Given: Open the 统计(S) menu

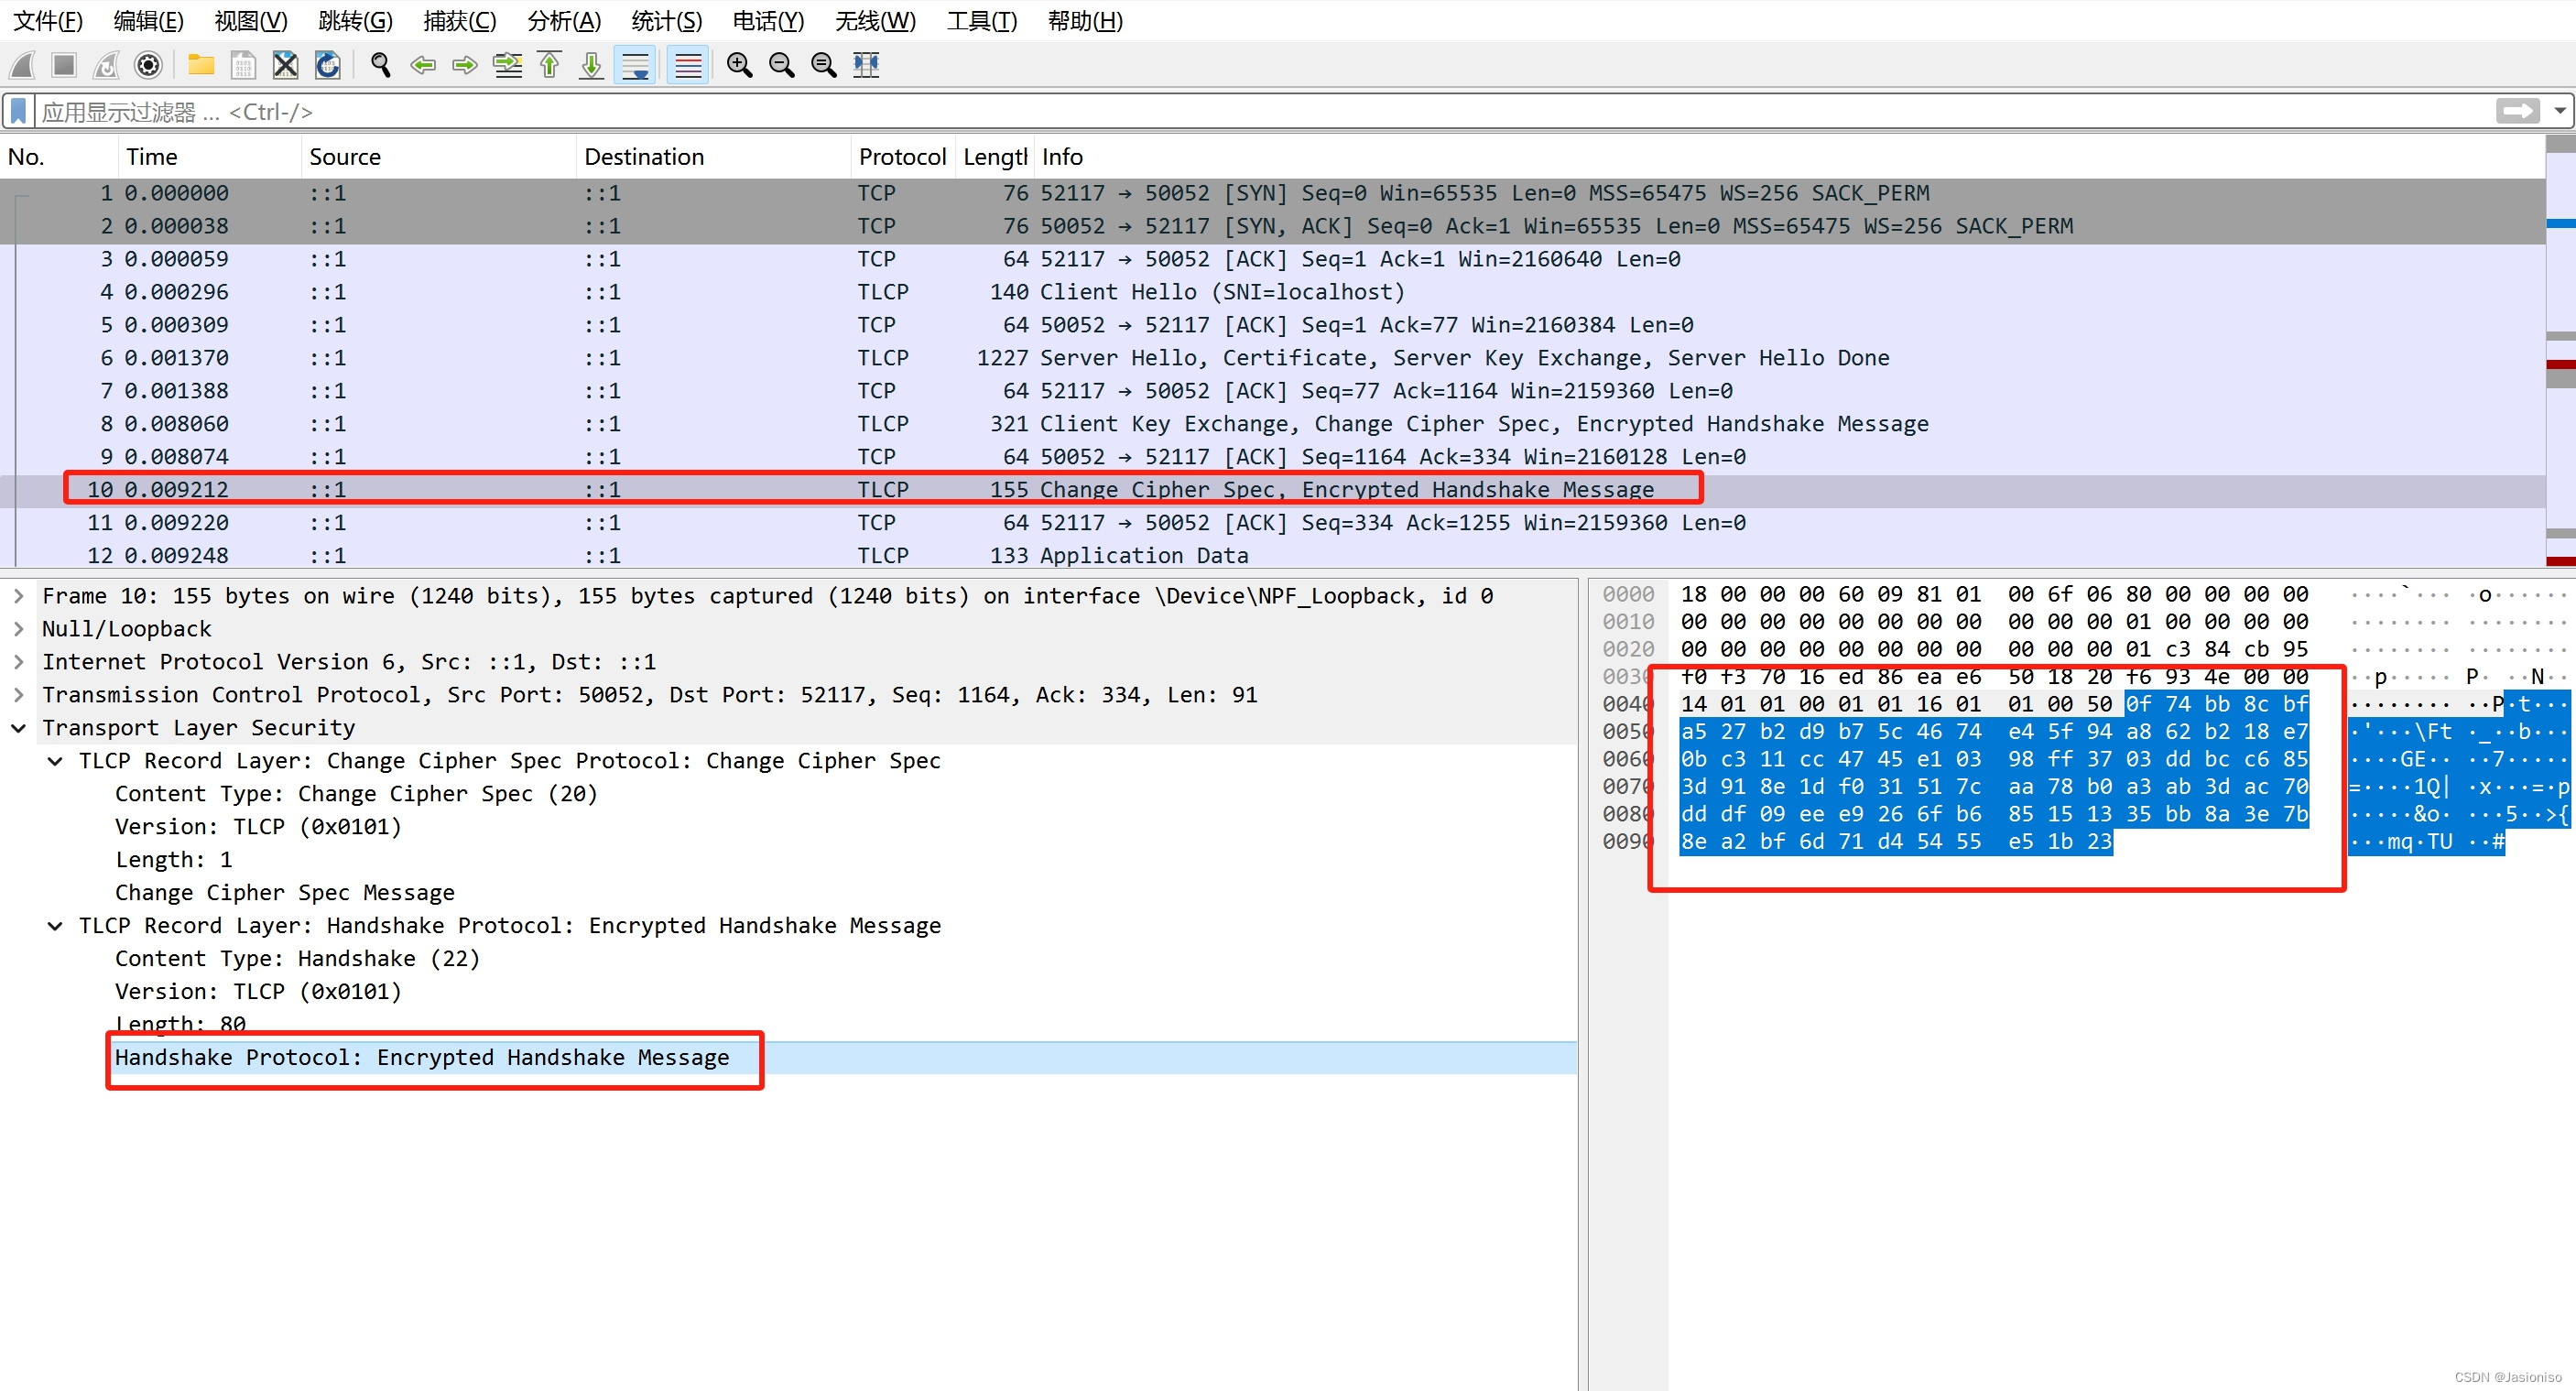Looking at the screenshot, I should (x=666, y=20).
